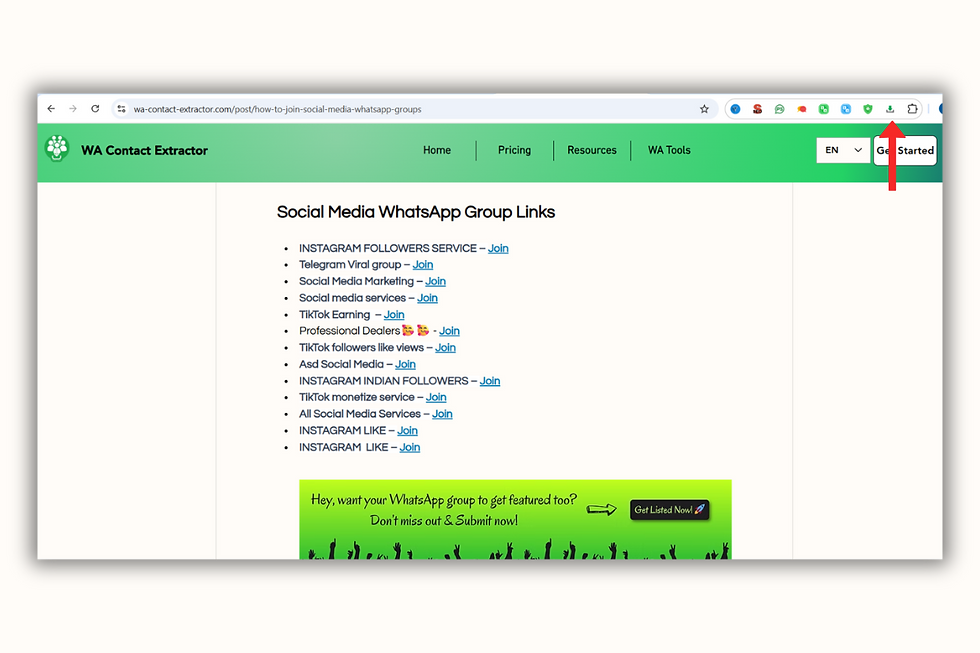Image resolution: width=980 pixels, height=653 pixels.
Task: Expand the EN language dropdown
Action: pyautogui.click(x=843, y=150)
